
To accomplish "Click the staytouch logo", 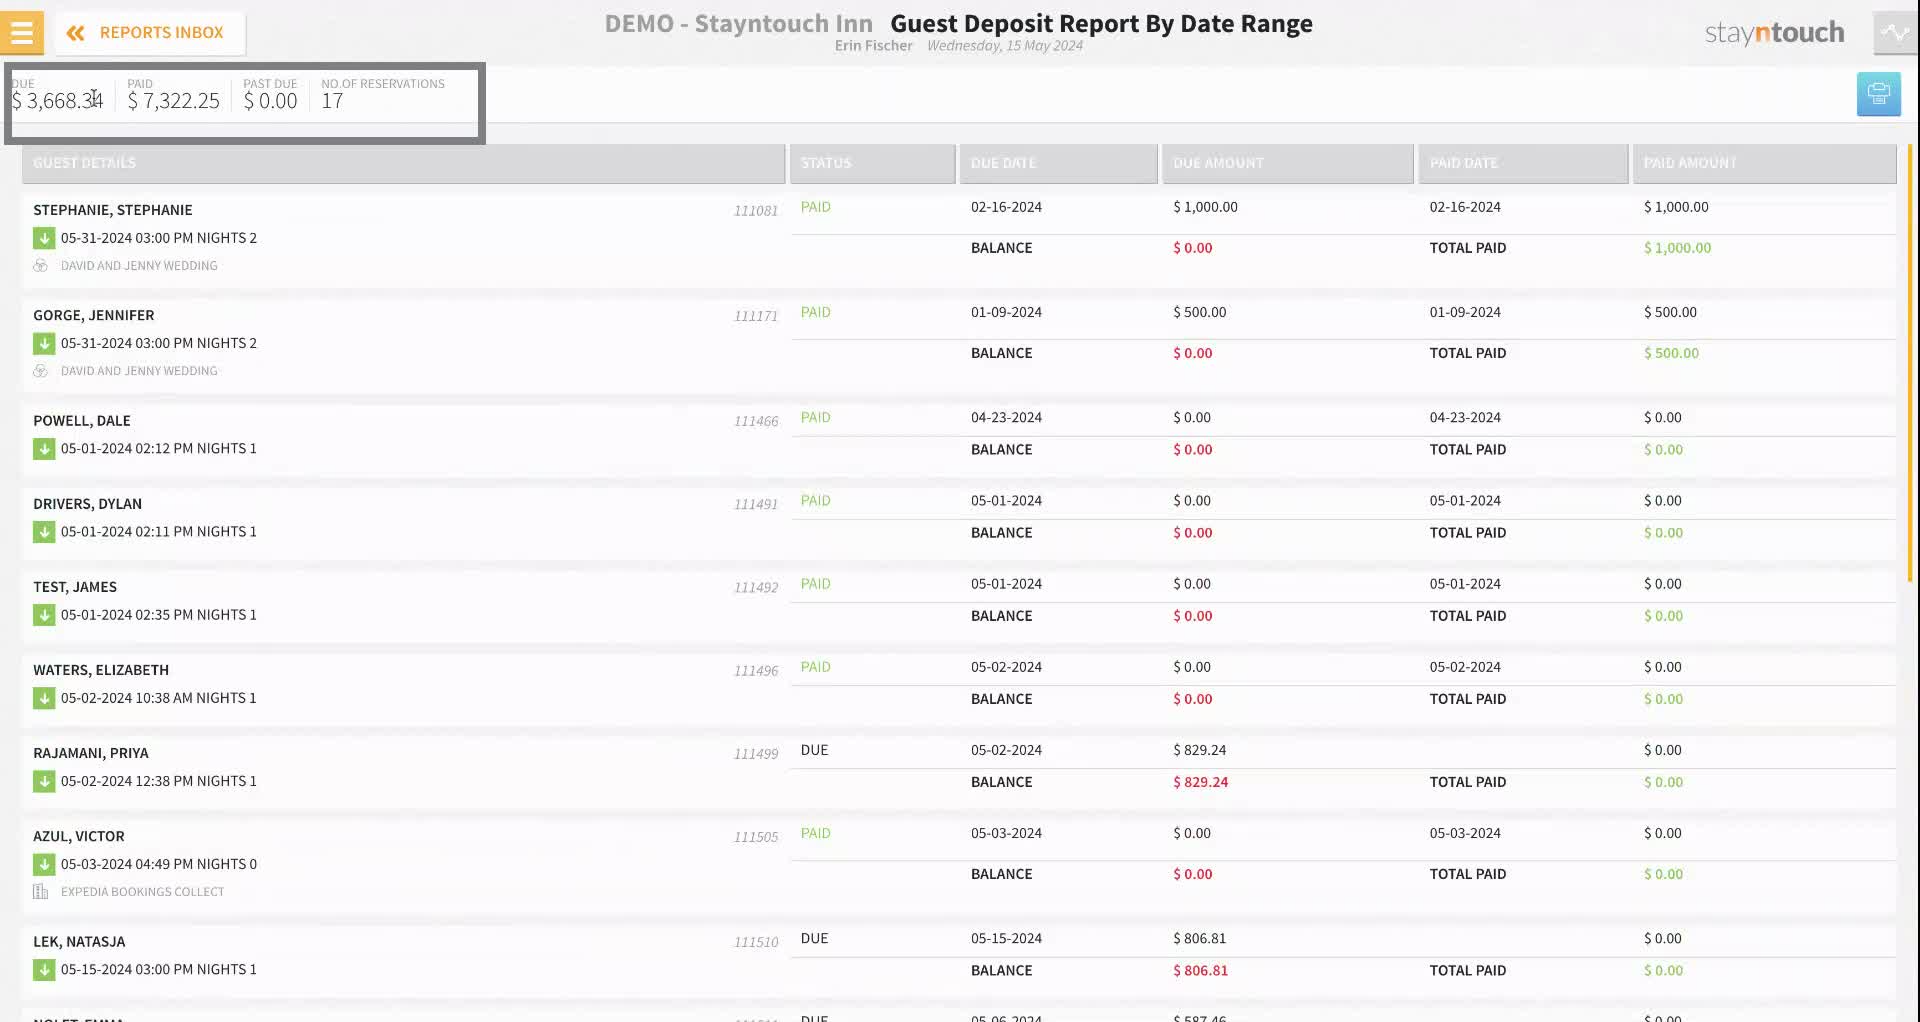I will pyautogui.click(x=1774, y=33).
